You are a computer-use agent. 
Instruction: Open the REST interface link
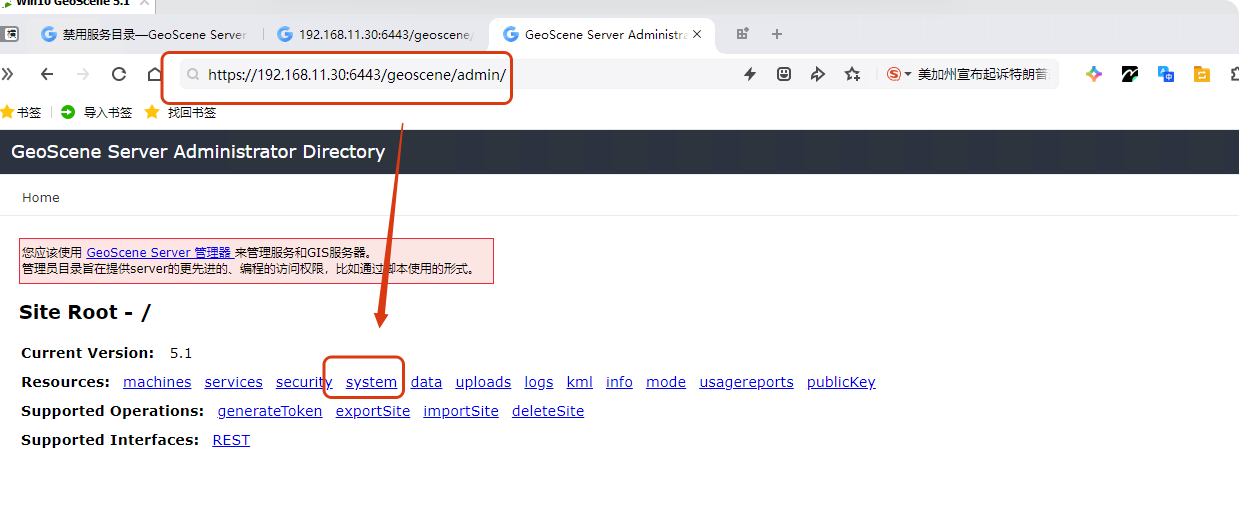[x=231, y=440]
